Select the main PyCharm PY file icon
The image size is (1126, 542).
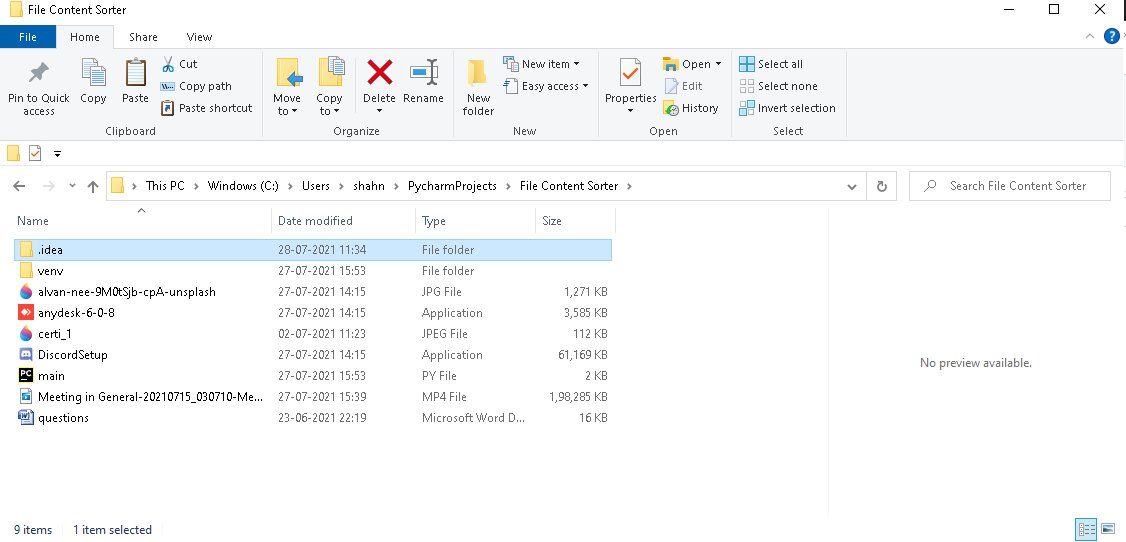tap(26, 375)
